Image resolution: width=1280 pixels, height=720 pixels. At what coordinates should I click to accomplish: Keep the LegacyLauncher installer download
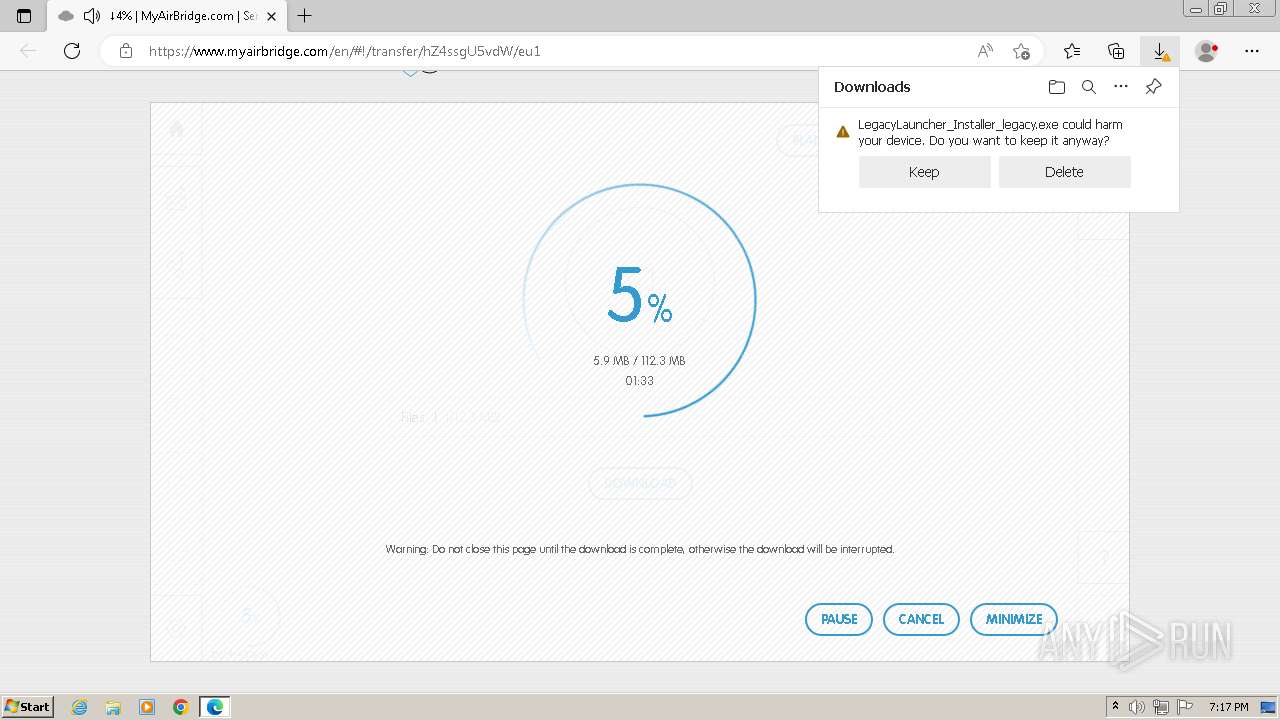point(924,172)
